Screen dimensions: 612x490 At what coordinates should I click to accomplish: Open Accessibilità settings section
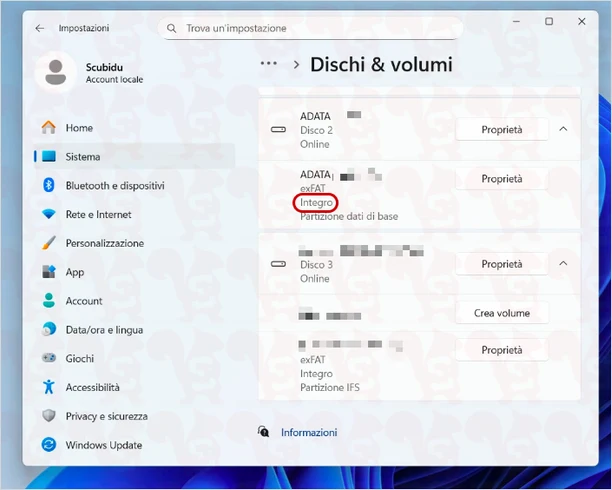[x=135, y=387]
